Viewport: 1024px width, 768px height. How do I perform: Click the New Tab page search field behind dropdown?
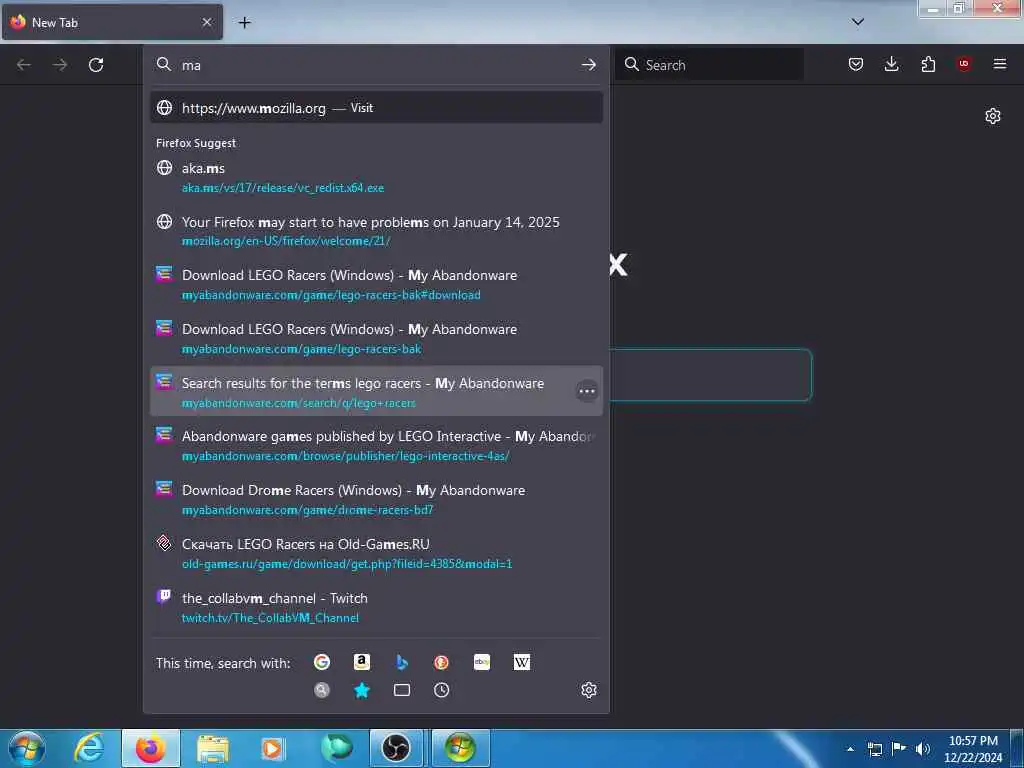point(711,375)
